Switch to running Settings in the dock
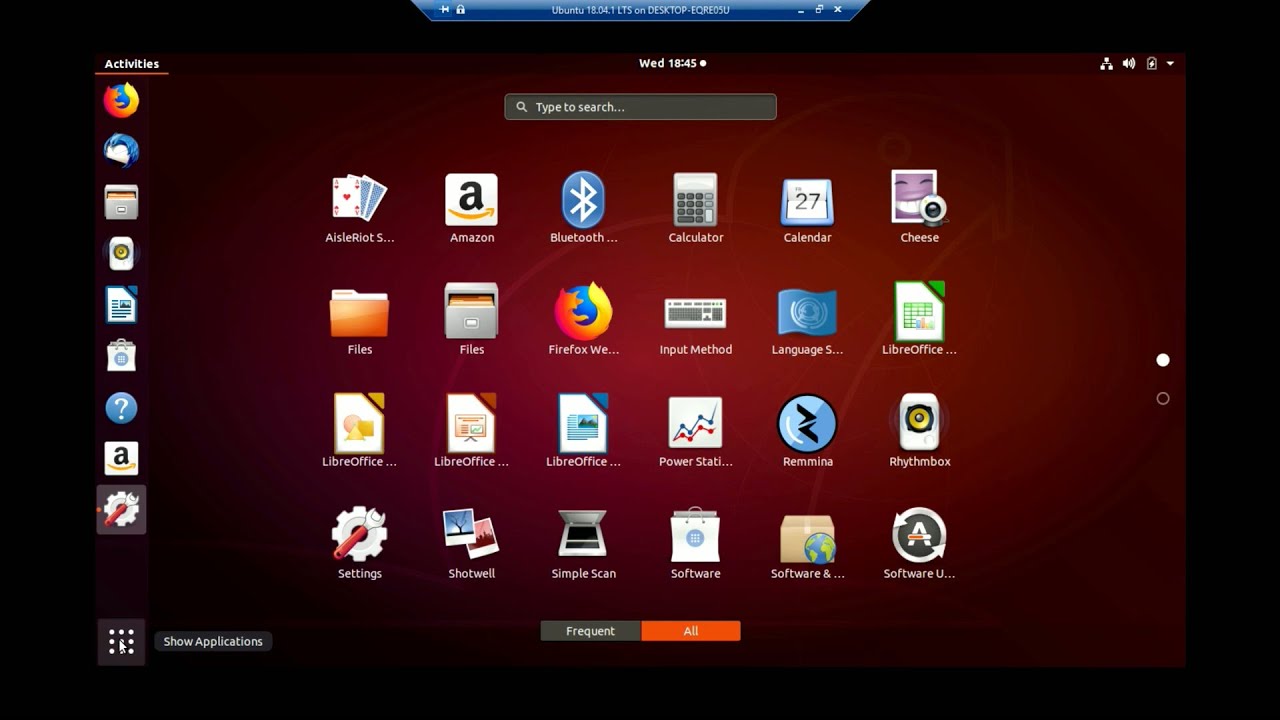 click(x=121, y=510)
